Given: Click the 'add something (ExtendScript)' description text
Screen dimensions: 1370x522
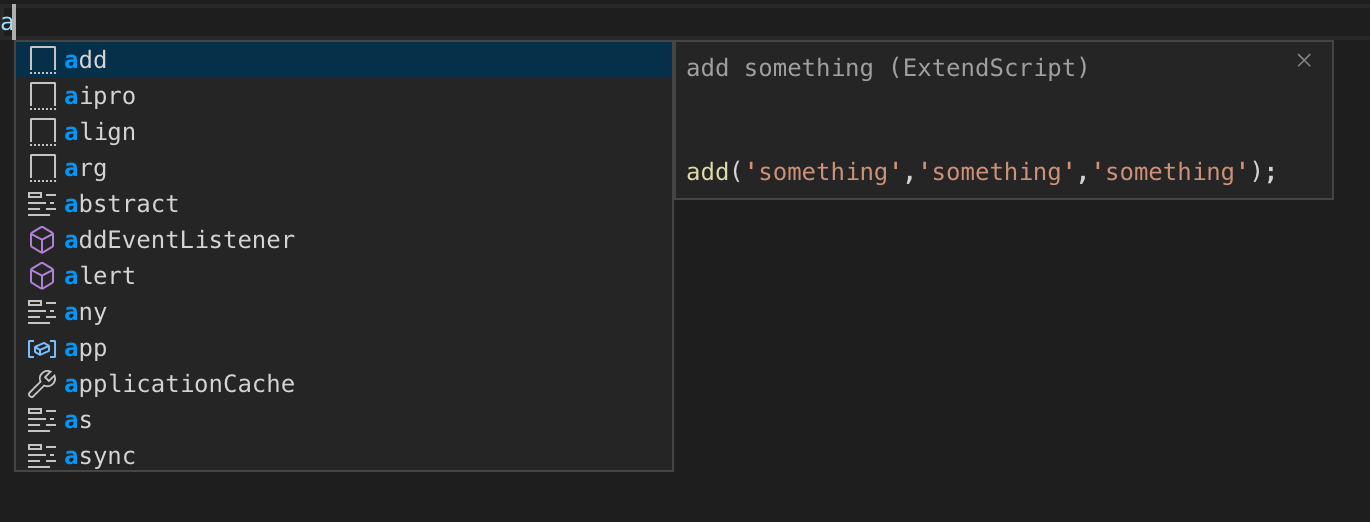Looking at the screenshot, I should pyautogui.click(x=887, y=68).
